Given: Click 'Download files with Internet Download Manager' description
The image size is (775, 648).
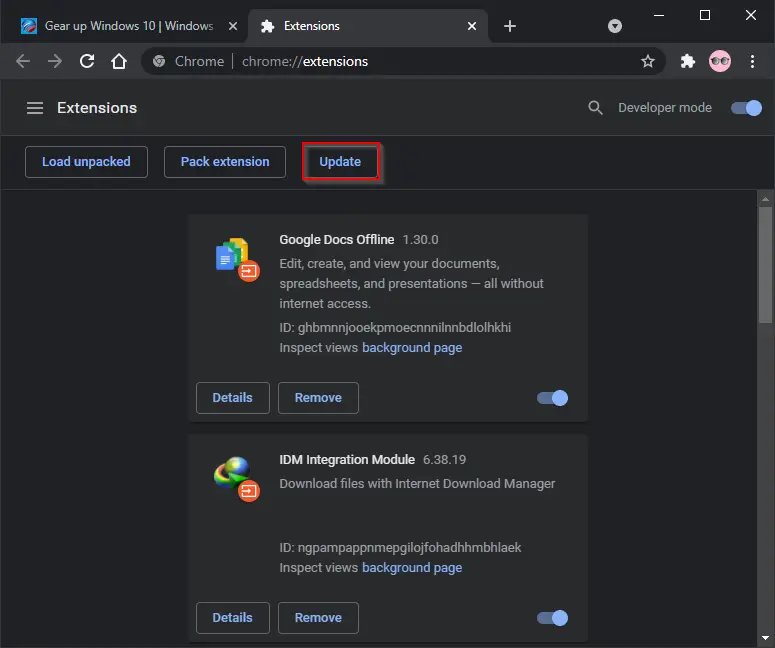Looking at the screenshot, I should [417, 483].
